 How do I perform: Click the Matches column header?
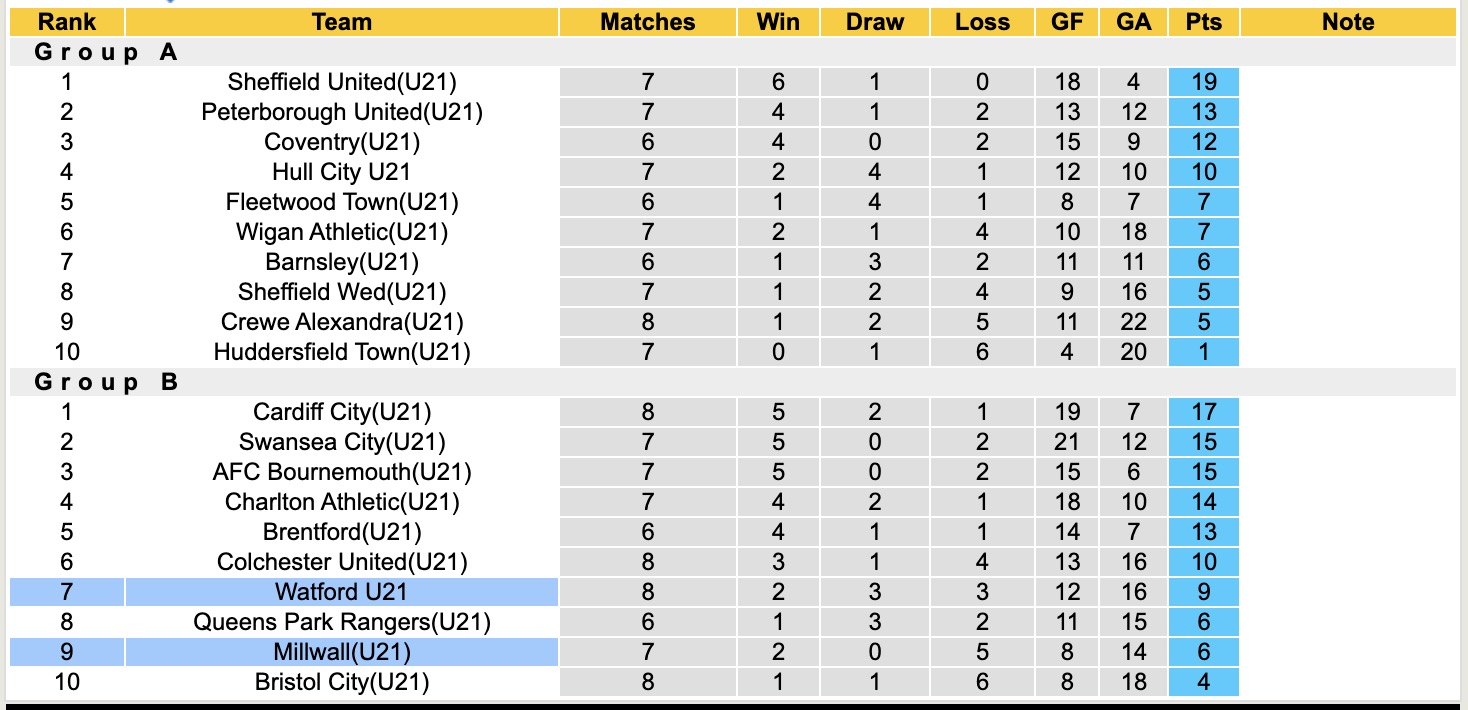647,22
